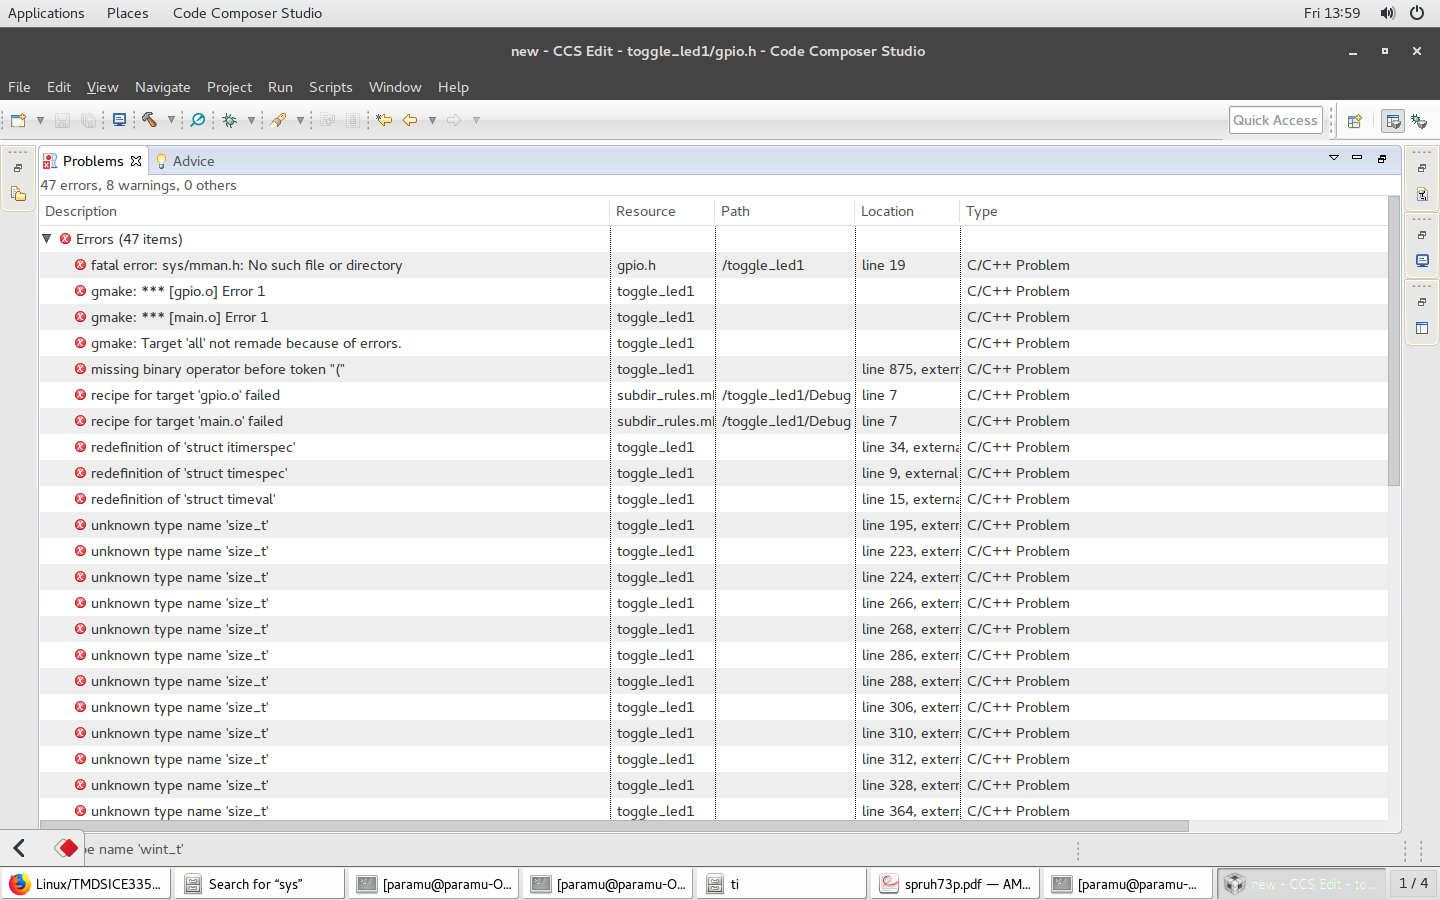Open the Debug dropdown arrow
This screenshot has width=1440, height=900.
251,120
